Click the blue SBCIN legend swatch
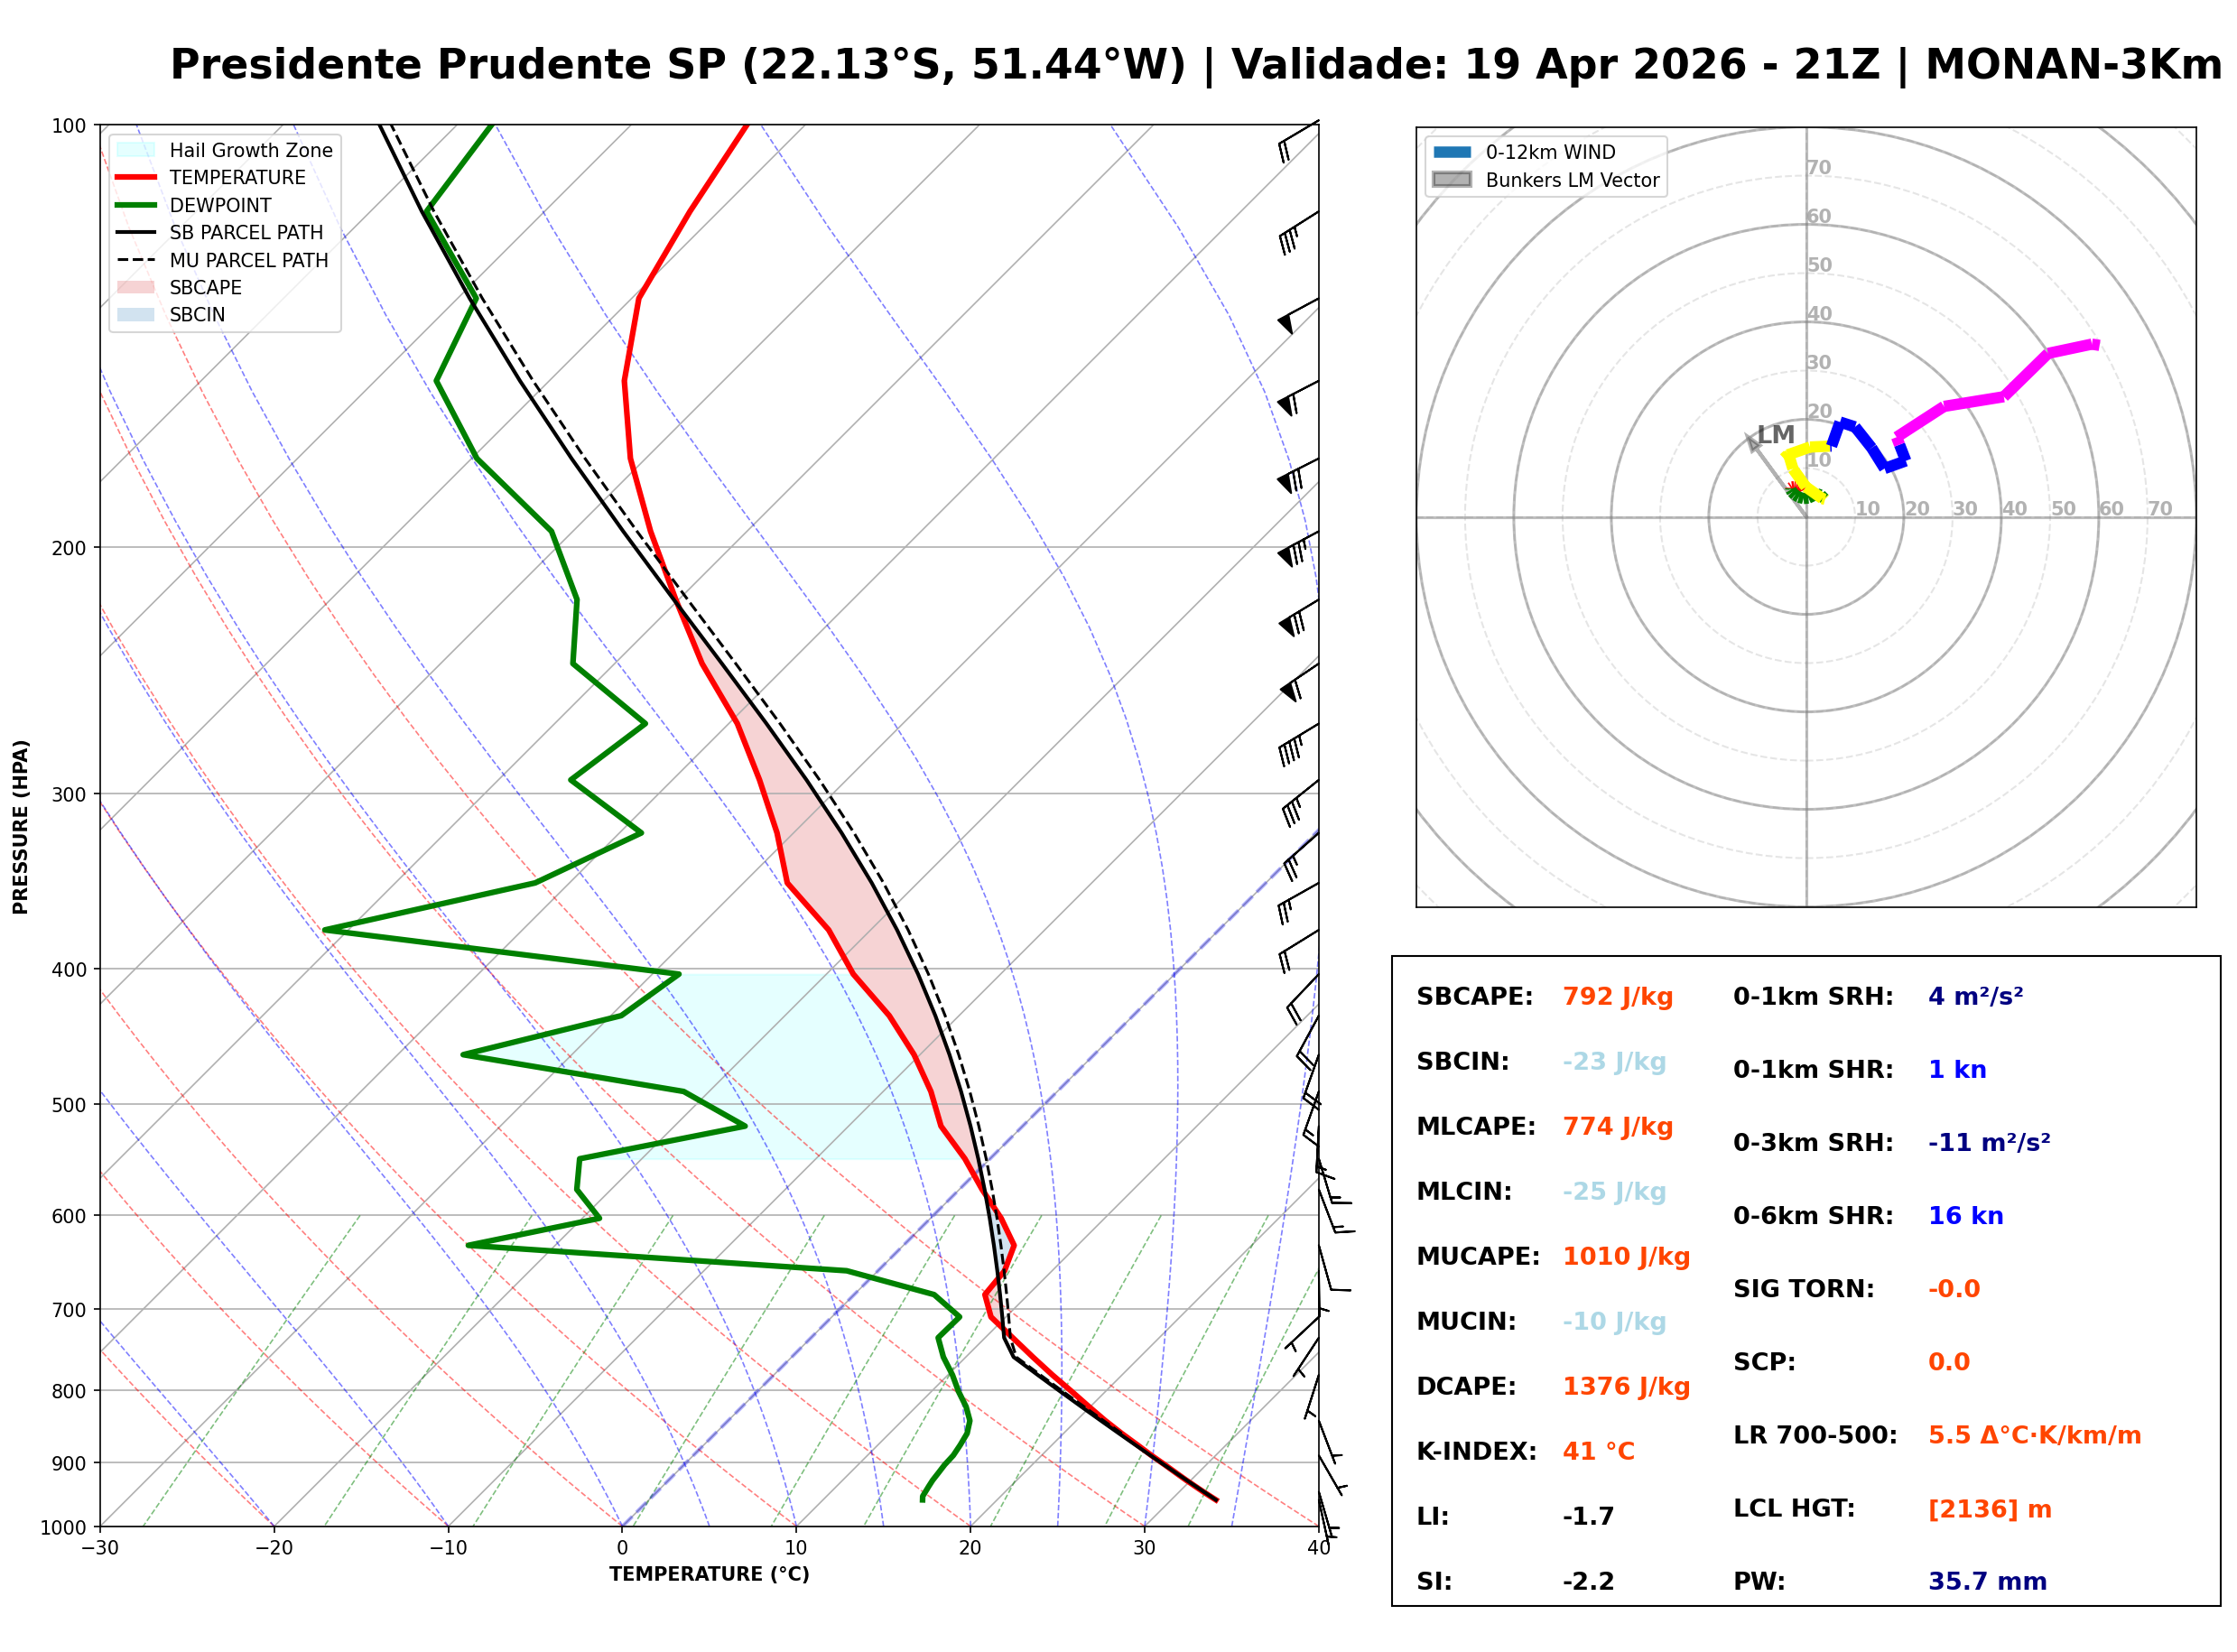2237x1652 pixels. point(136,314)
